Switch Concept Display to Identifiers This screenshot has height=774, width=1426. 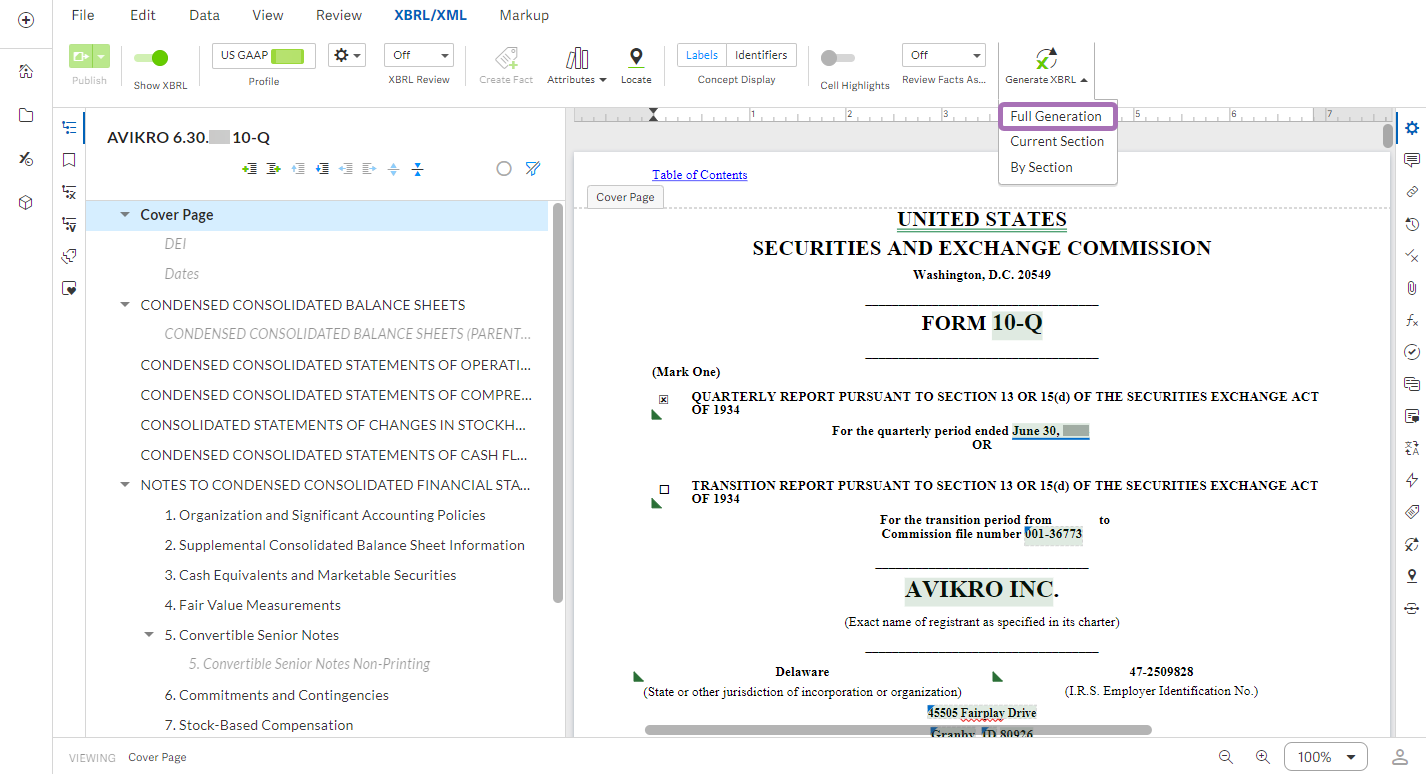tap(761, 55)
